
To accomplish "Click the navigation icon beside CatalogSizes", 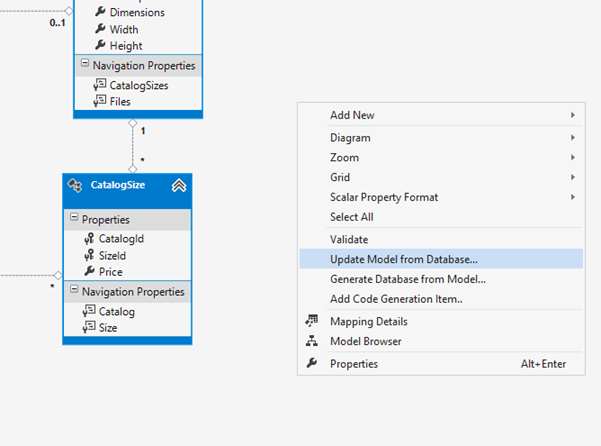I will (98, 85).
